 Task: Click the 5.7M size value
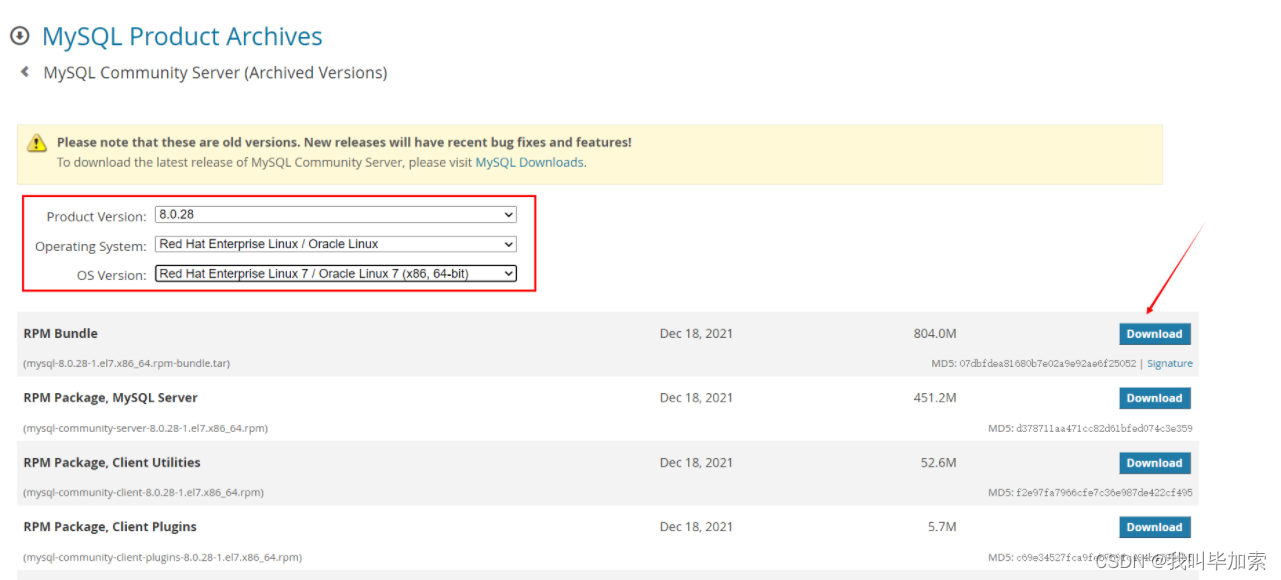tap(942, 527)
